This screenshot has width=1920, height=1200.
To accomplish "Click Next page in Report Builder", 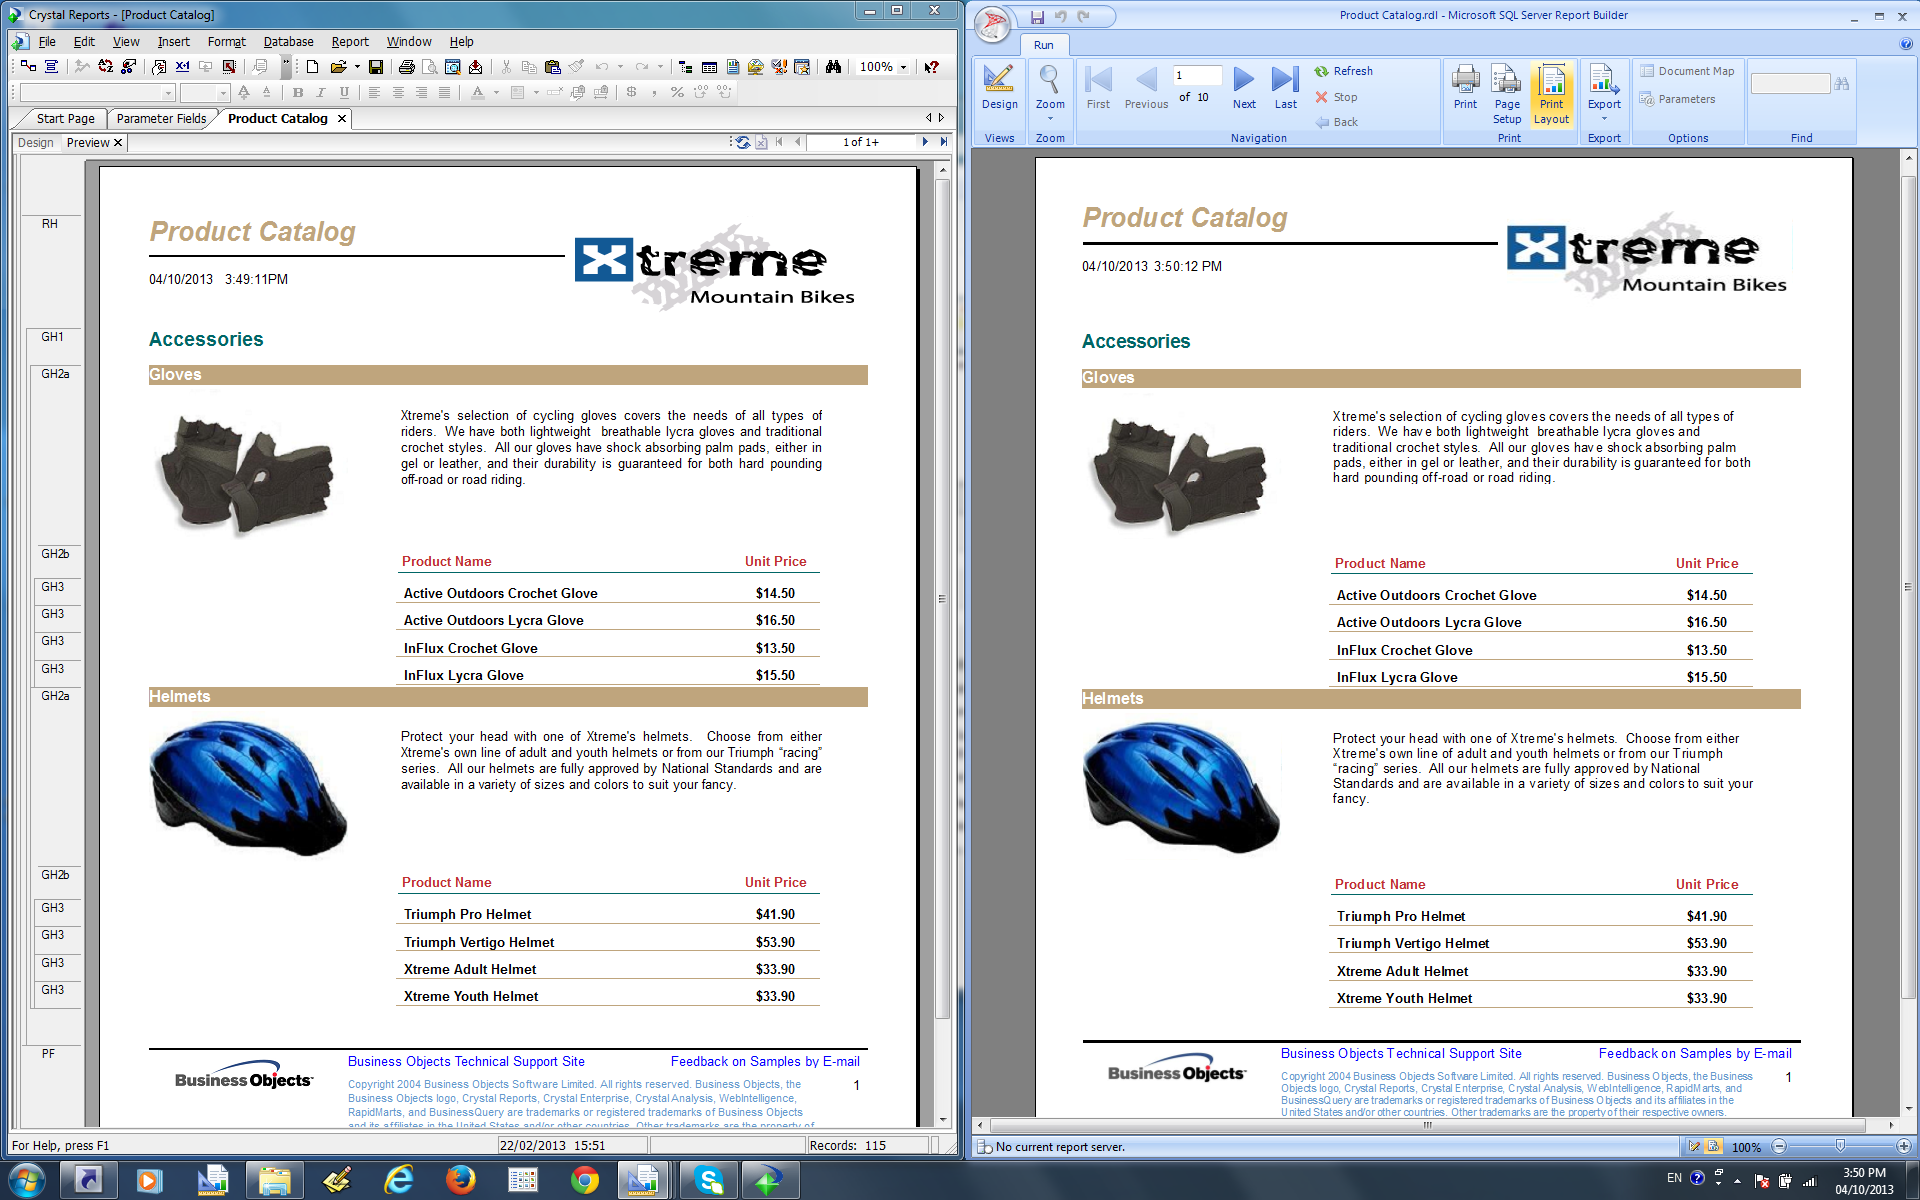I will (x=1244, y=88).
